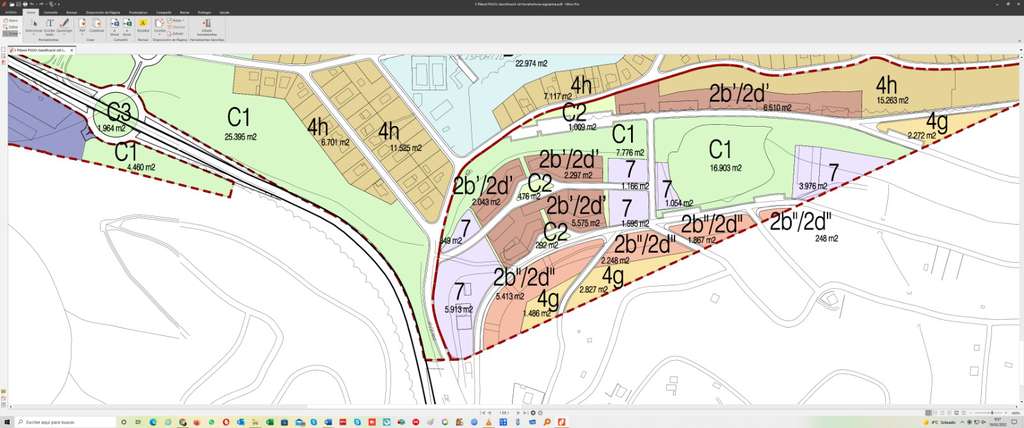This screenshot has height=428, width=1024.
Task: Toggle the Editar tool
Action: (11, 26)
